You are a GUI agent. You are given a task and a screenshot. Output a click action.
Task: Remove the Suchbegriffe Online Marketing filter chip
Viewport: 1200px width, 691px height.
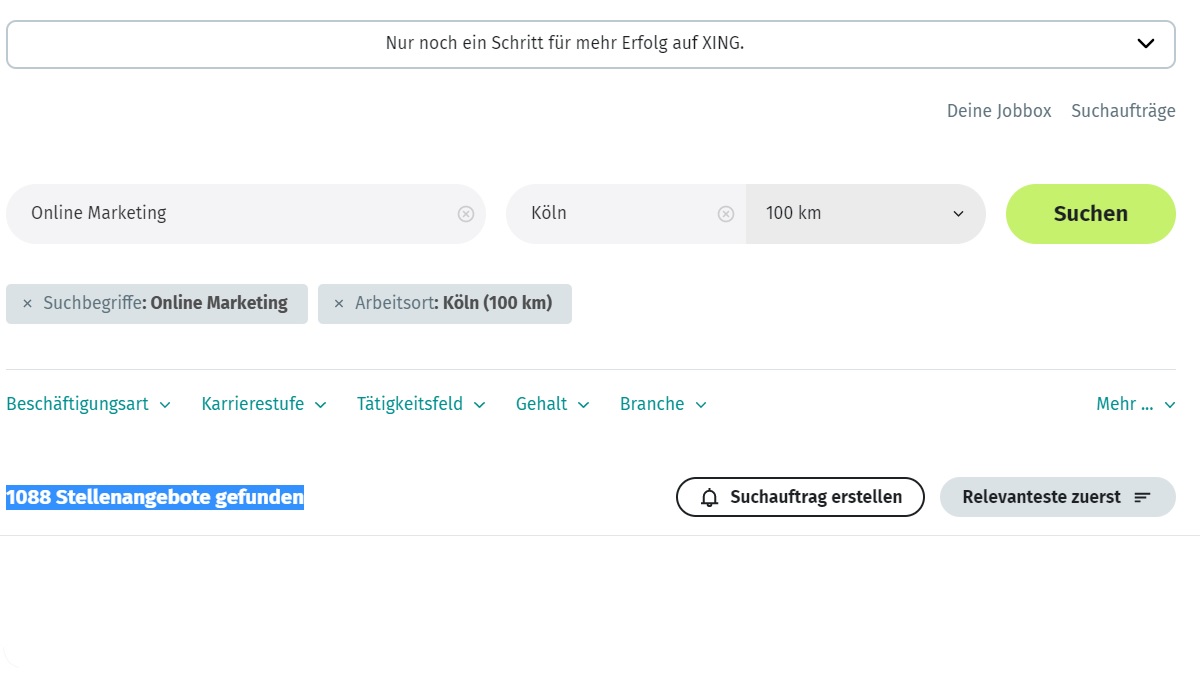click(27, 303)
